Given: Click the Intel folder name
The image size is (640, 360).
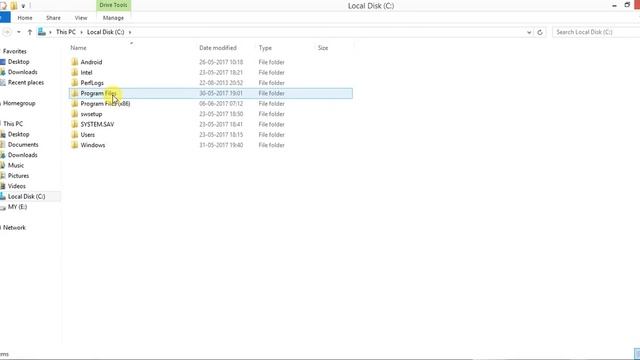Looking at the screenshot, I should [86, 72].
